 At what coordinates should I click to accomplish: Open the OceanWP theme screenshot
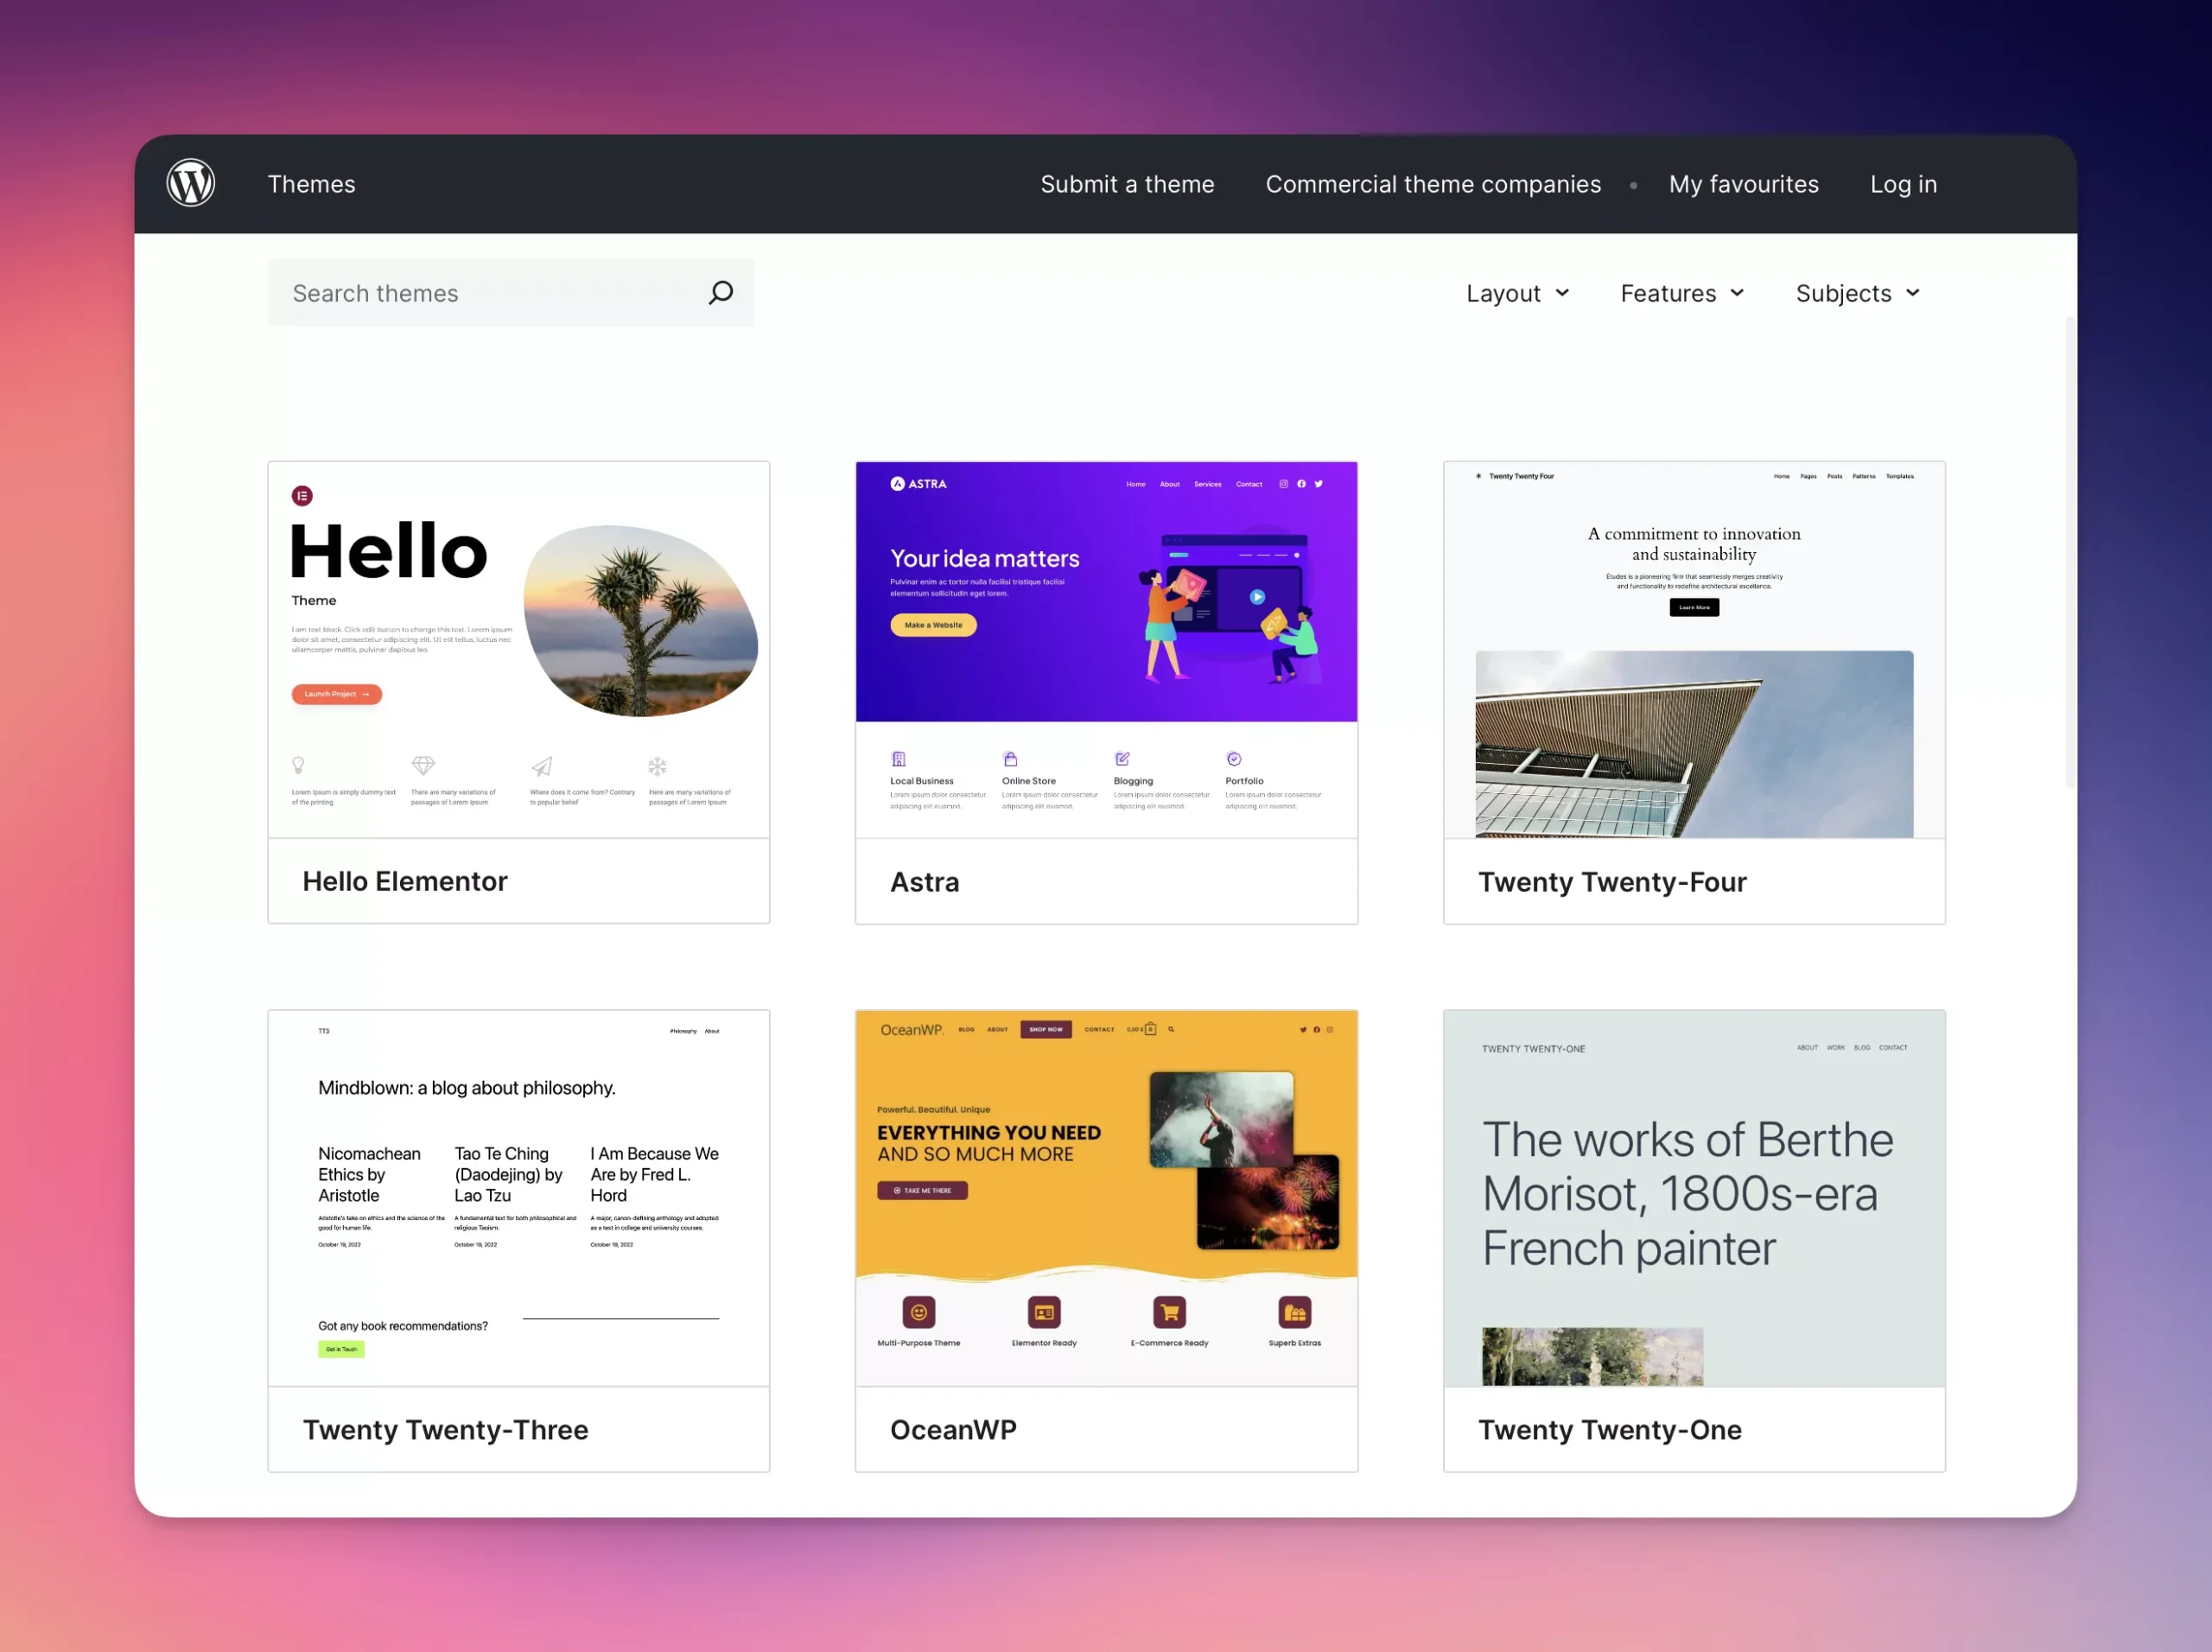tap(1106, 1198)
